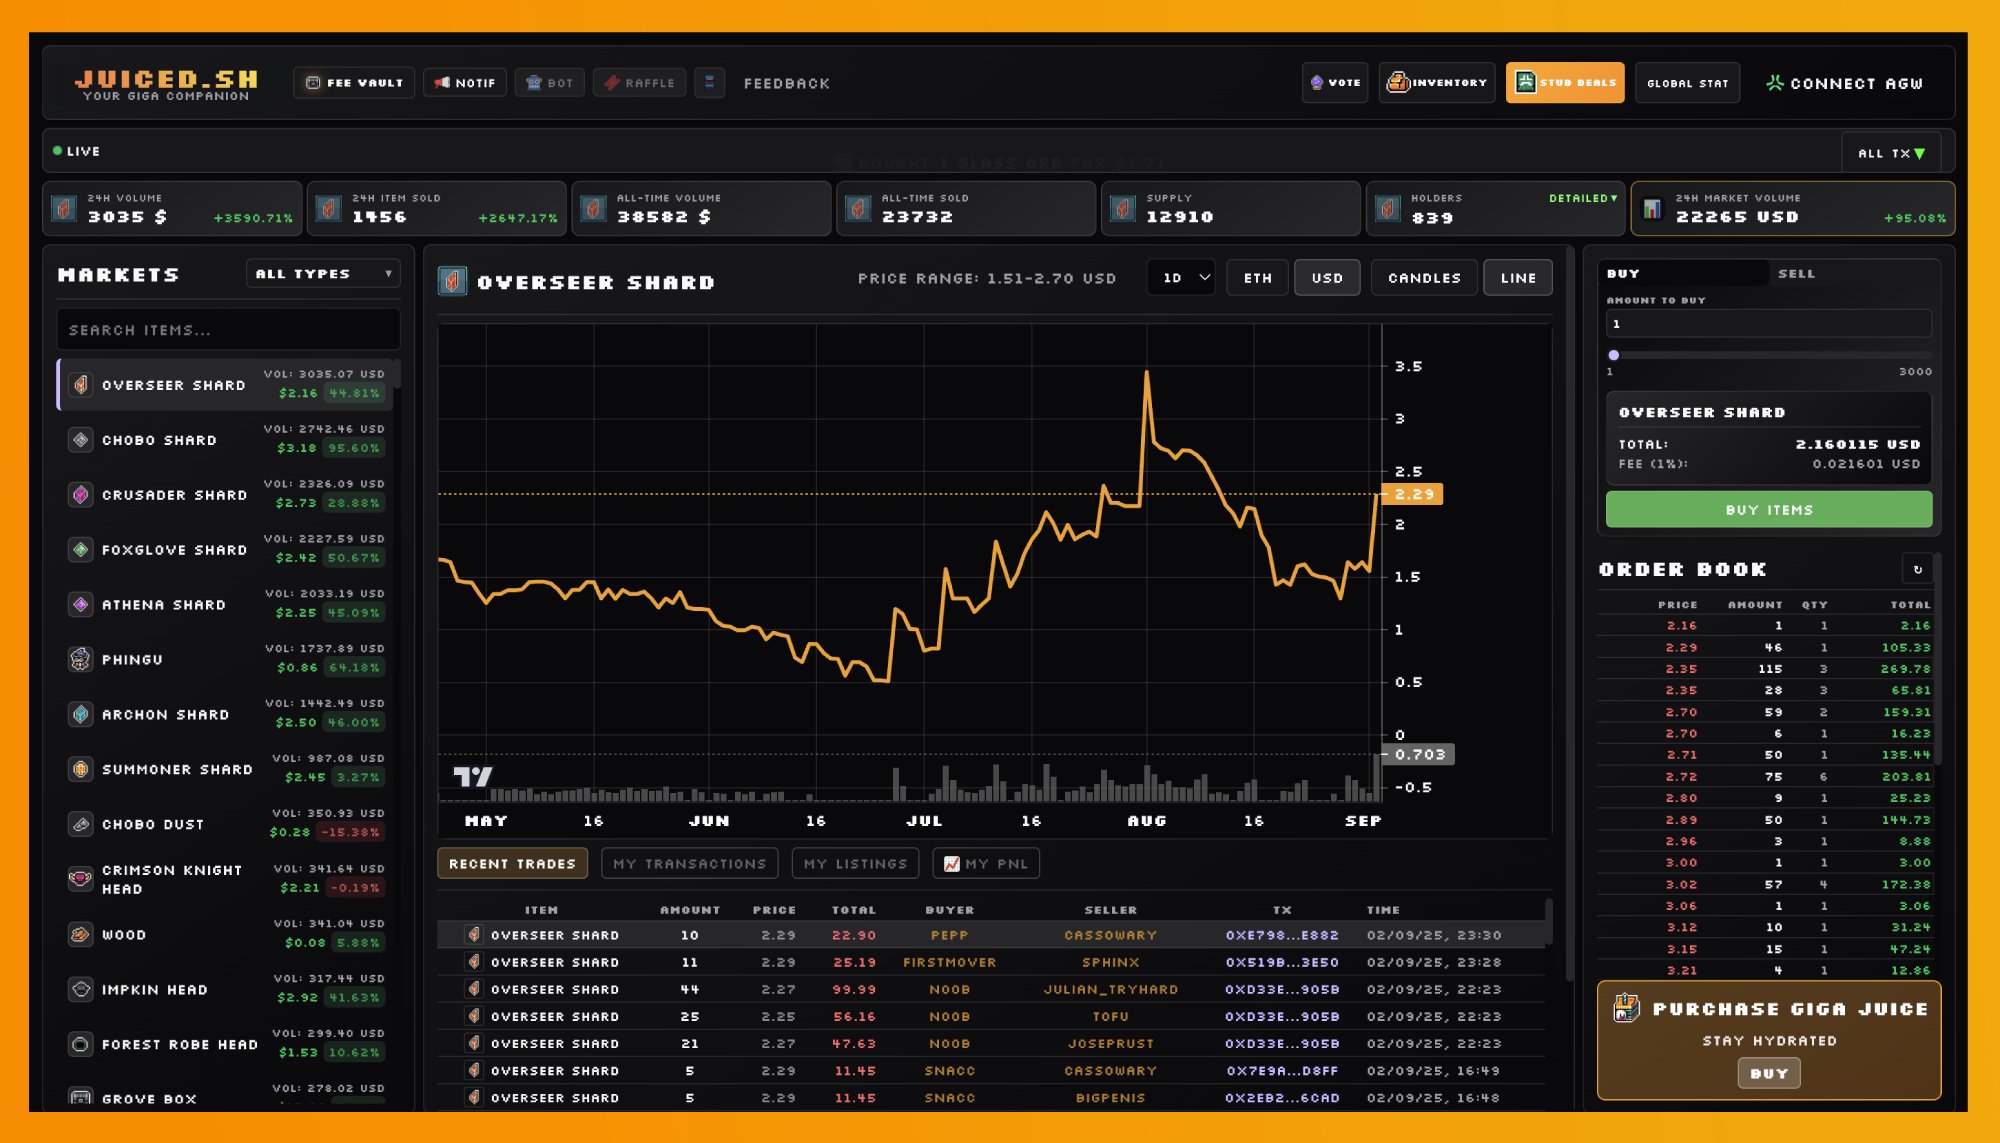Open the ALL TYPES market filter dropdown
The height and width of the screenshot is (1143, 2000).
coord(322,273)
